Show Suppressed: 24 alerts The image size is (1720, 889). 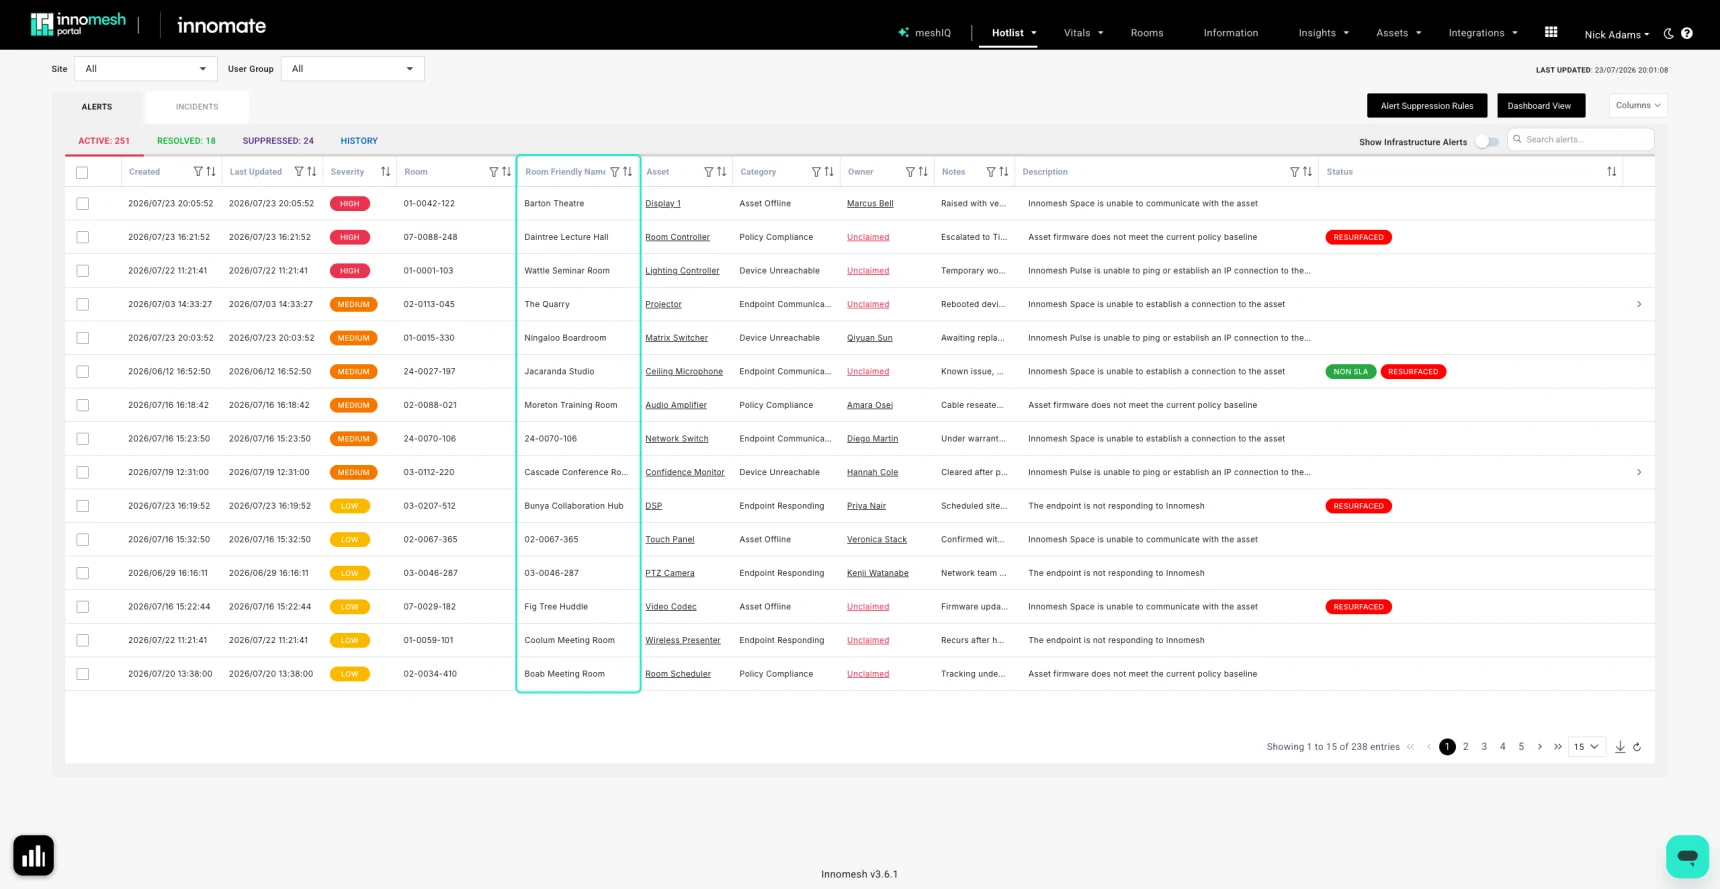point(278,141)
